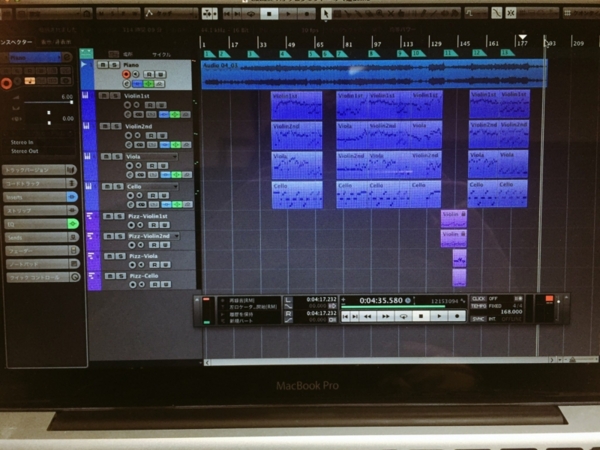
Task: Click the Cello instrument track icon
Action: click(89, 186)
